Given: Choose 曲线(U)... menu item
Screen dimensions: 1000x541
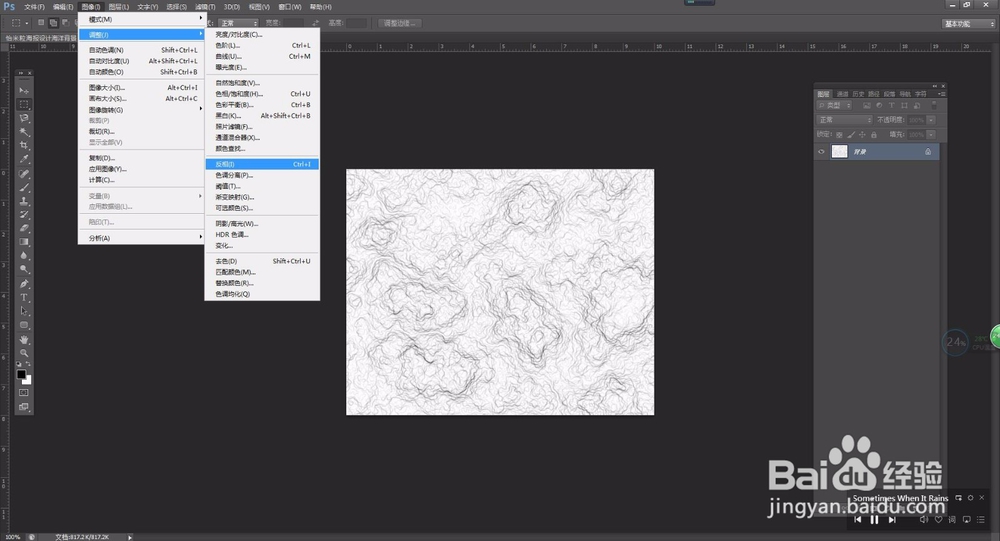Looking at the screenshot, I should (x=262, y=56).
